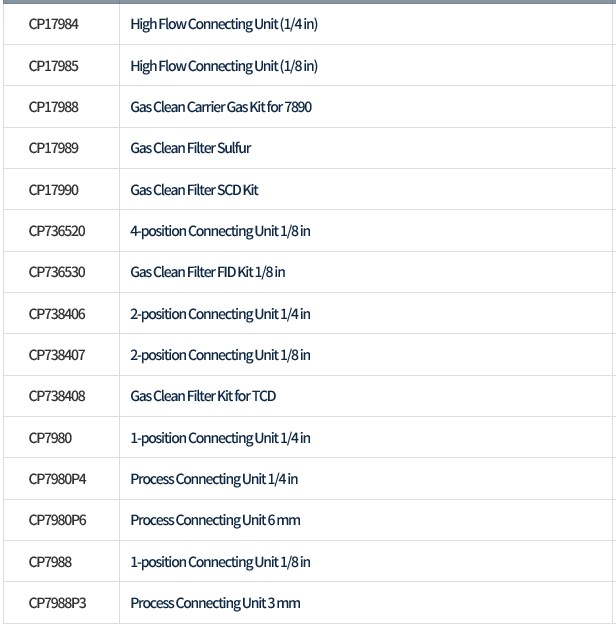Select Process Connecting Unit 1/4 in
This screenshot has width=616, height=627.
coord(214,479)
